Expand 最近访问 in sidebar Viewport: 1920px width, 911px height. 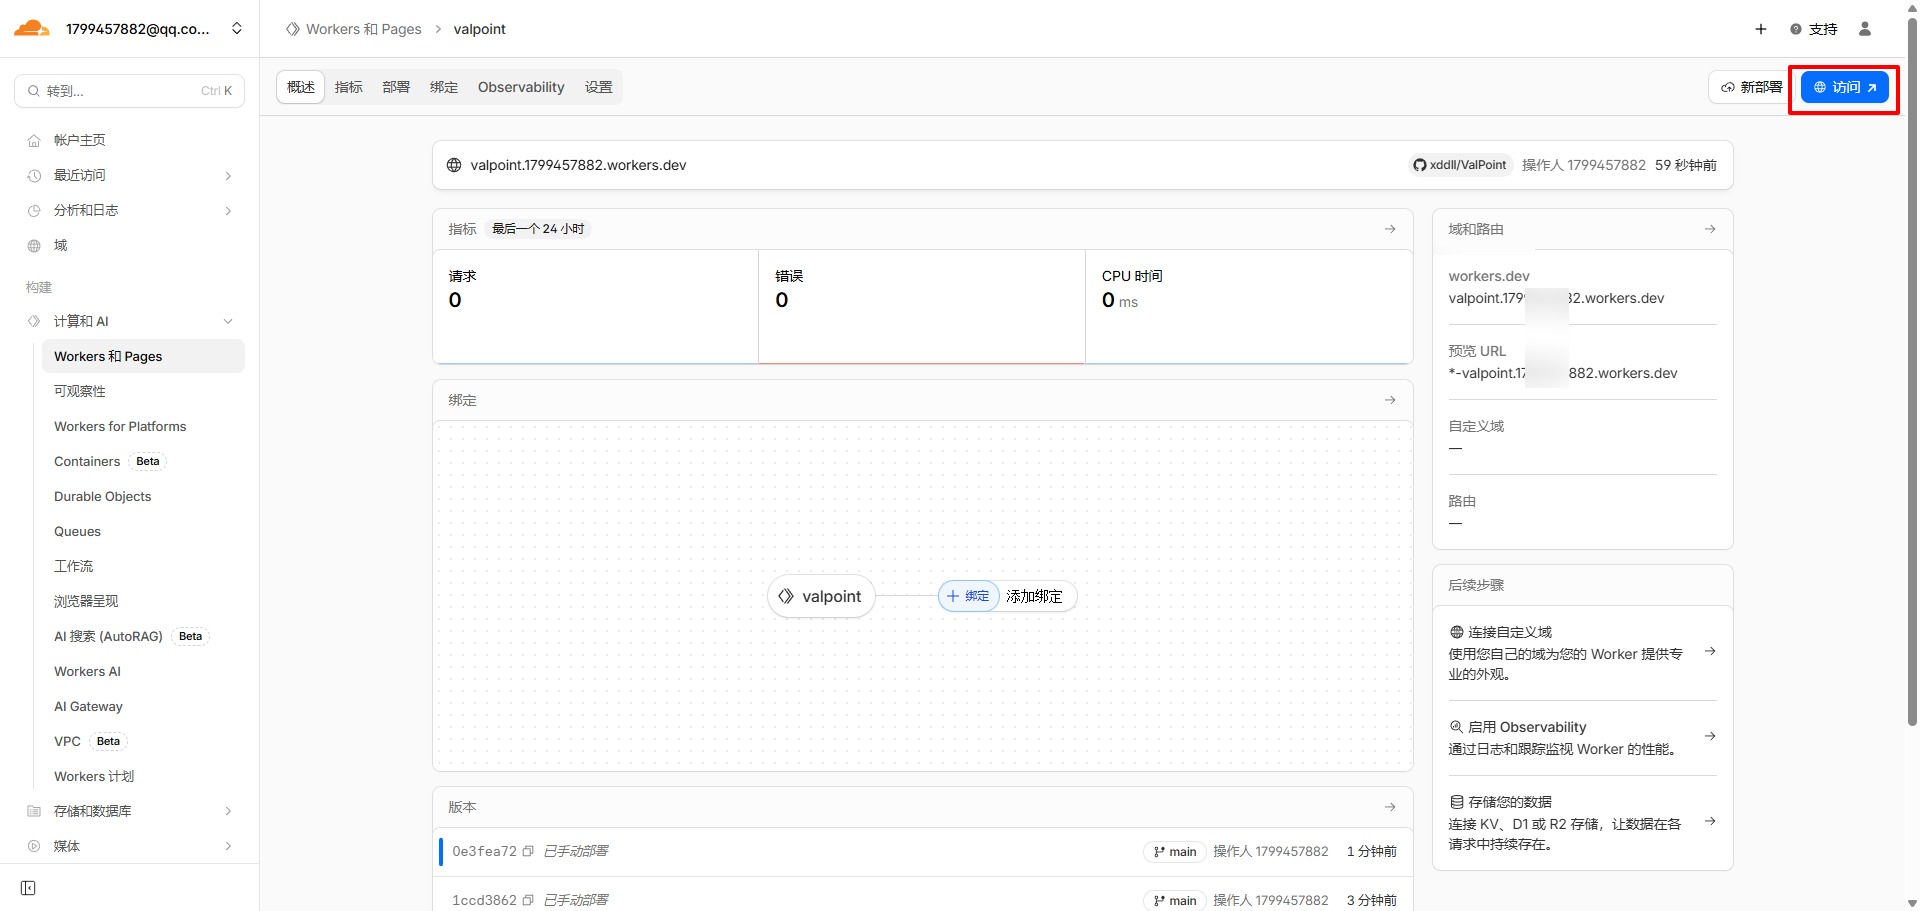(x=130, y=175)
